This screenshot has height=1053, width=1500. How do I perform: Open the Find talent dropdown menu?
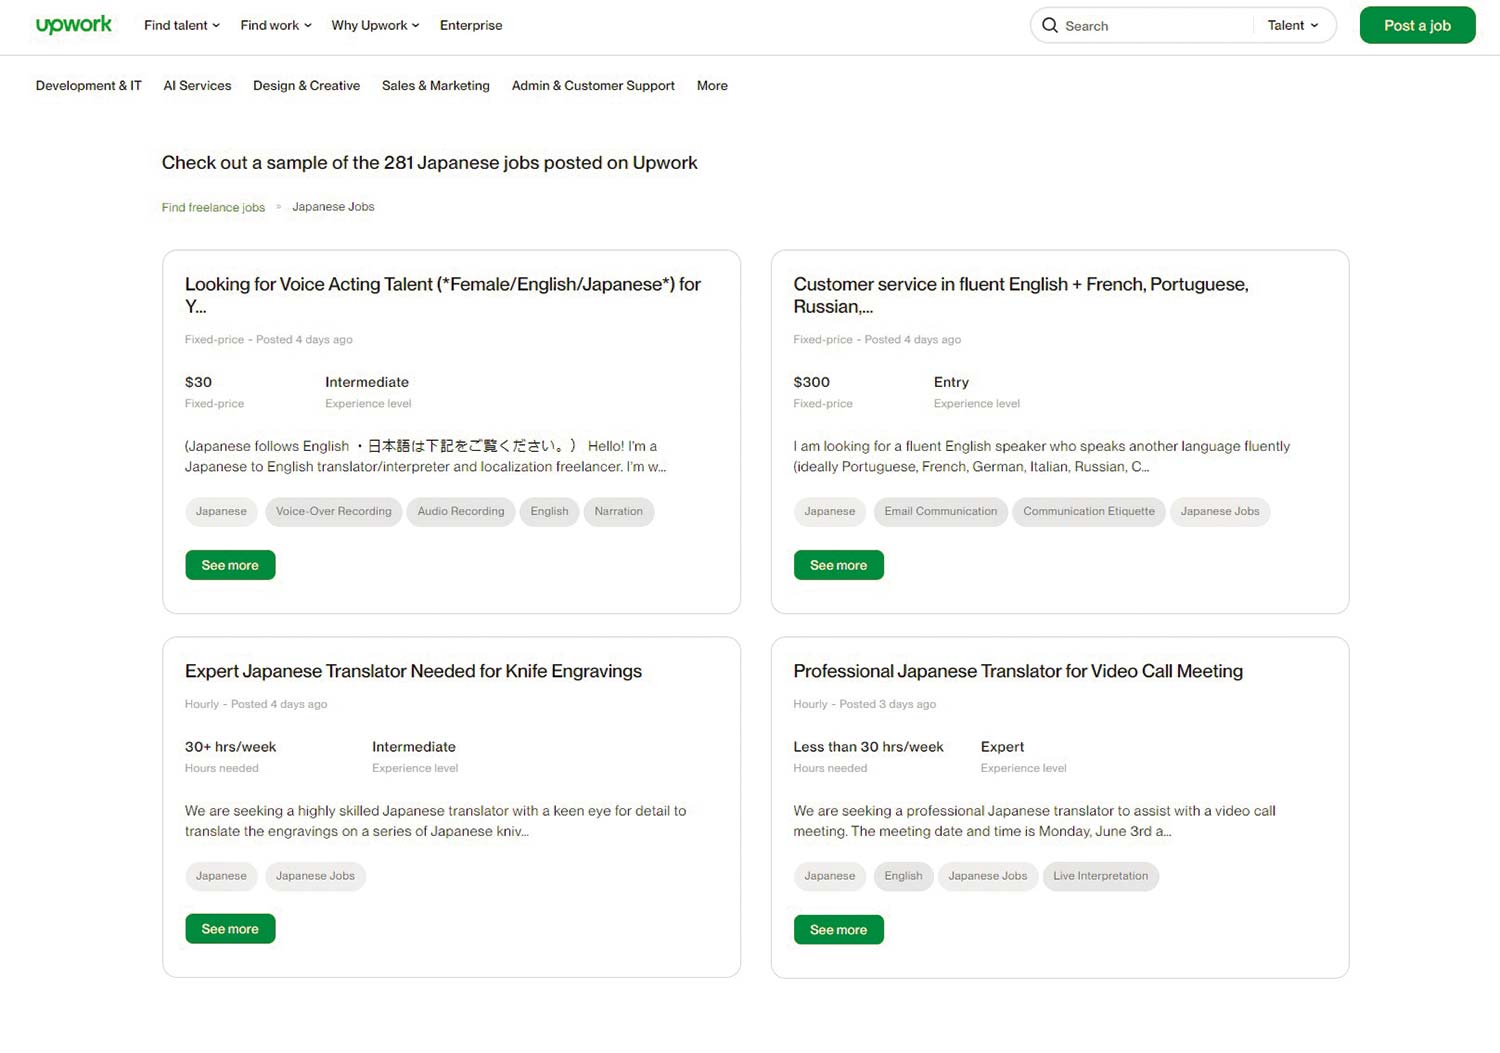coord(182,25)
